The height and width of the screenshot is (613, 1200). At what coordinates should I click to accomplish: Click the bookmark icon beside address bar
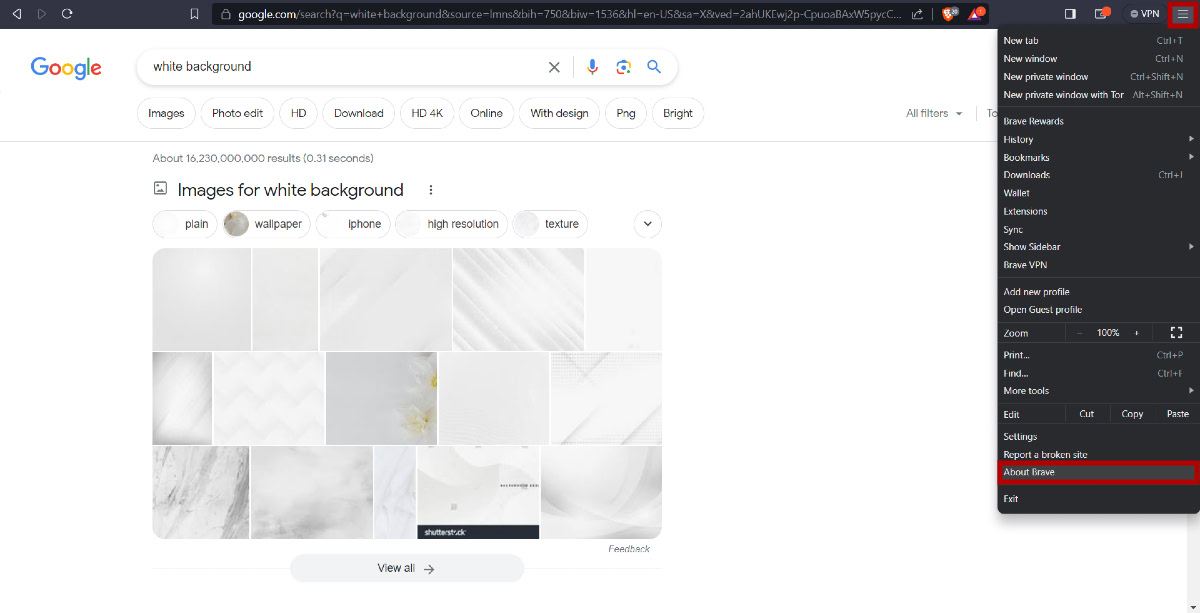pos(194,14)
